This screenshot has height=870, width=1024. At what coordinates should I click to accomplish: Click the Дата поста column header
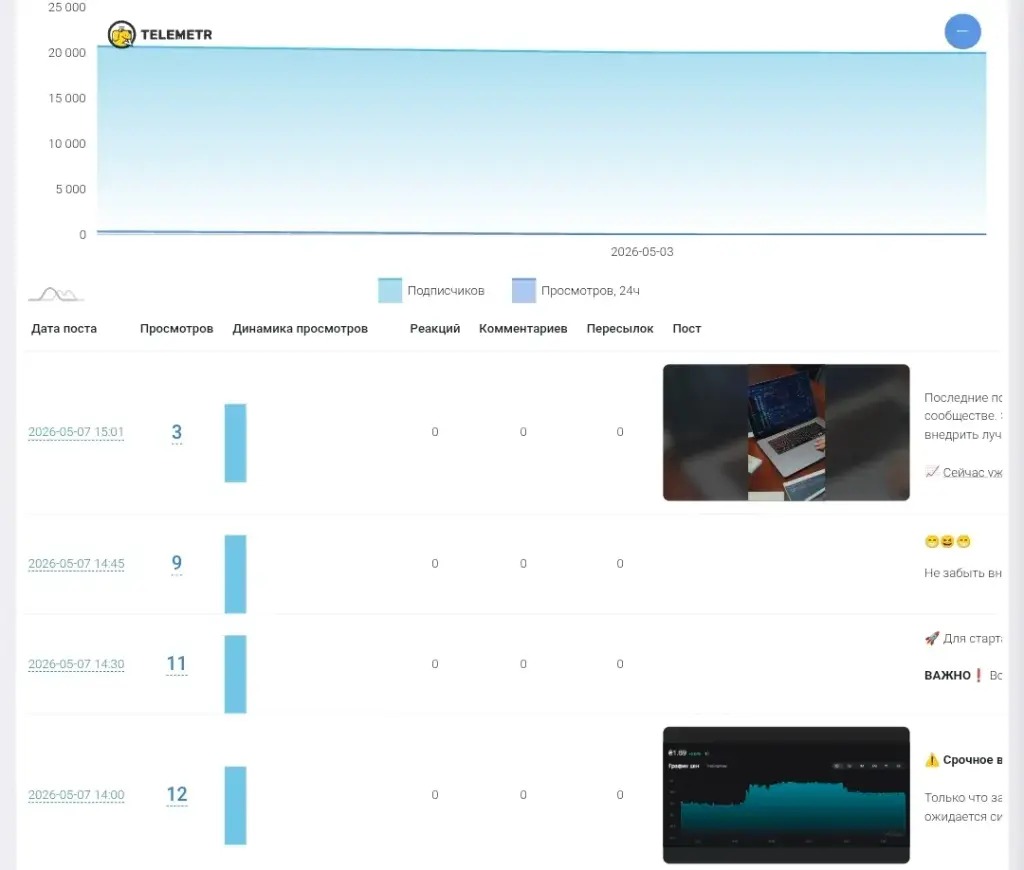point(64,329)
